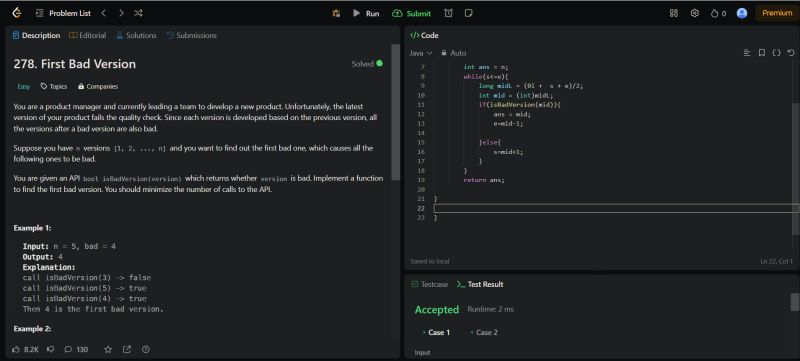Click the LeetCode logo icon
800x361 pixels.
17,13
